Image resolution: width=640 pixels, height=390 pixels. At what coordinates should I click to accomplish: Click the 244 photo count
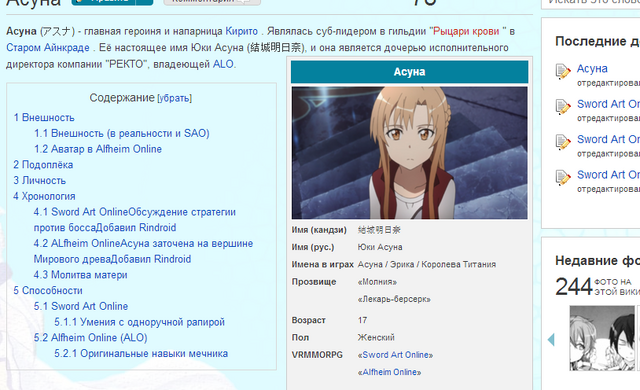click(x=574, y=286)
